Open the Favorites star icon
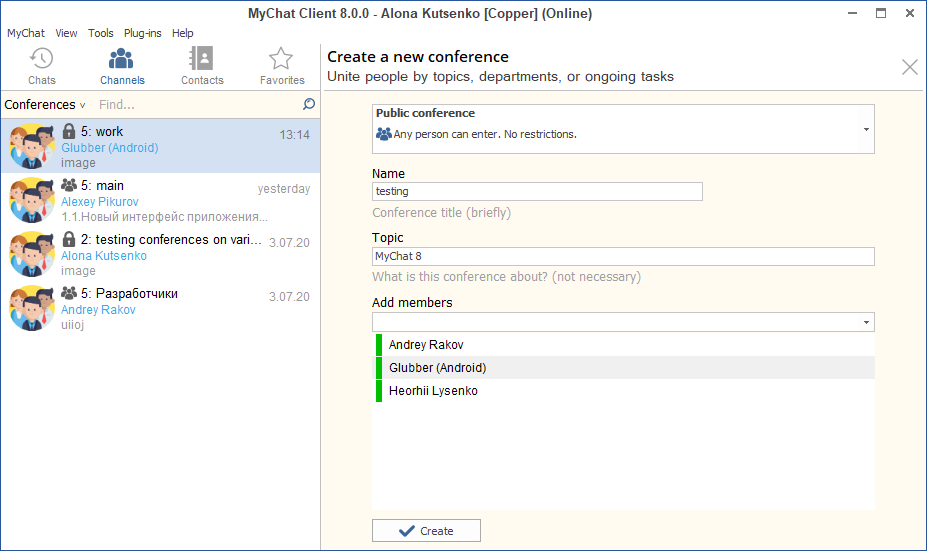 tap(281, 59)
